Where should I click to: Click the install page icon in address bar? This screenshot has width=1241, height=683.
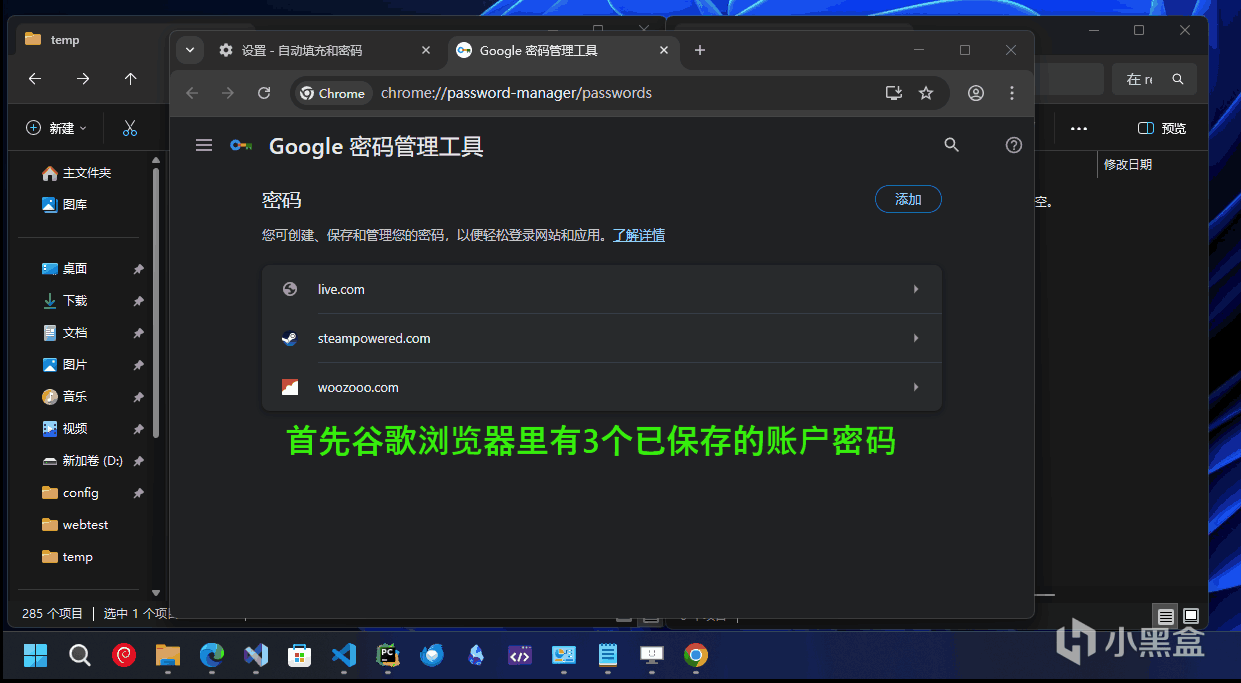point(893,92)
